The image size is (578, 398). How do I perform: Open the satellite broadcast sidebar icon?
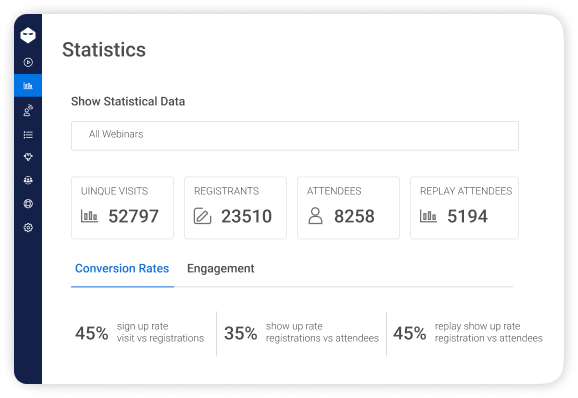28,110
